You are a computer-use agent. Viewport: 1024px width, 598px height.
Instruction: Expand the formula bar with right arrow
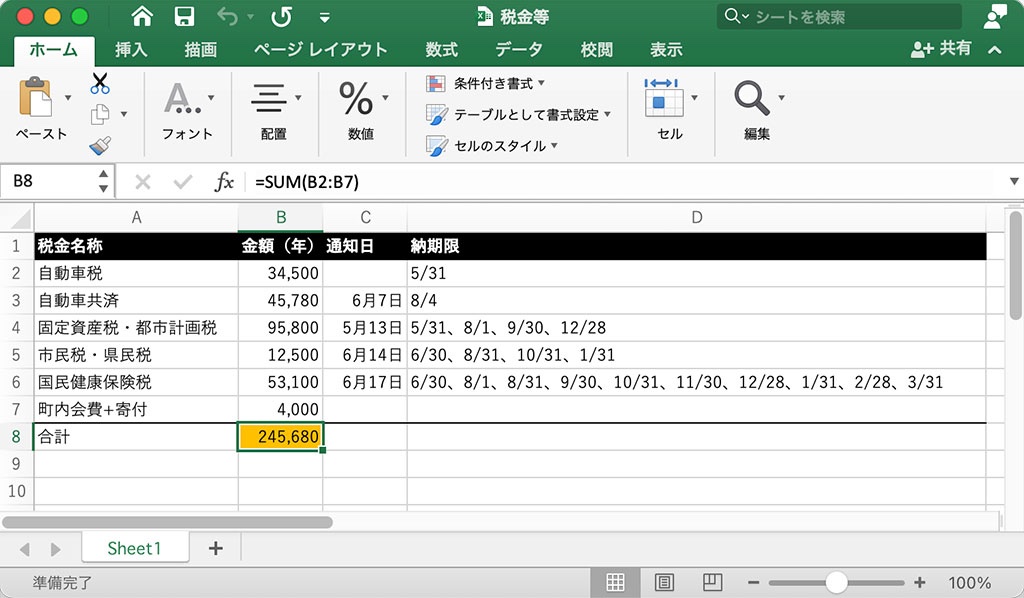point(1013,181)
